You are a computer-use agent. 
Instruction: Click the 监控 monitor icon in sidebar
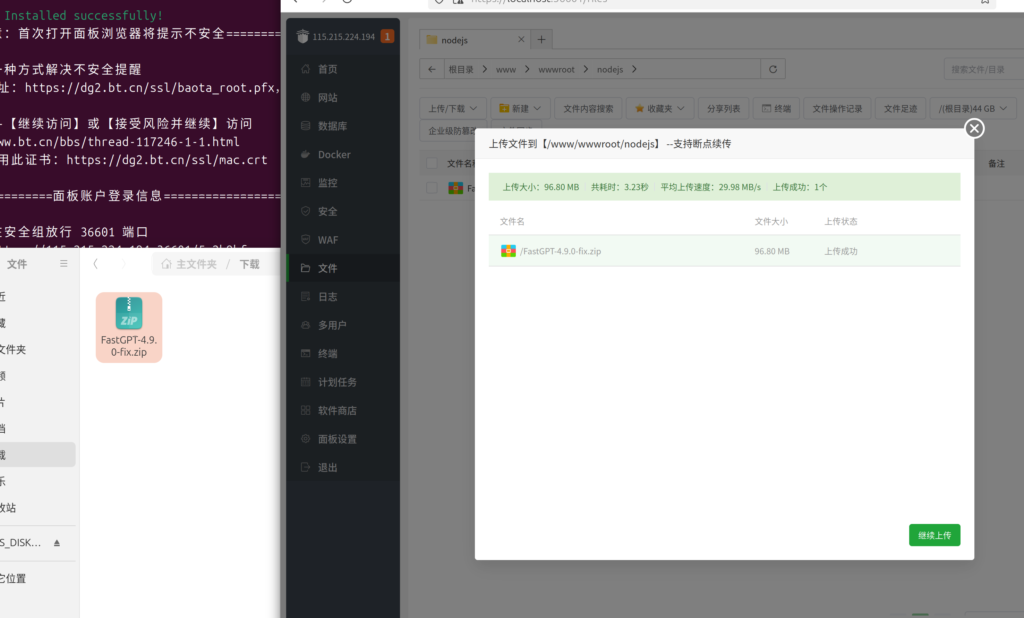305,183
